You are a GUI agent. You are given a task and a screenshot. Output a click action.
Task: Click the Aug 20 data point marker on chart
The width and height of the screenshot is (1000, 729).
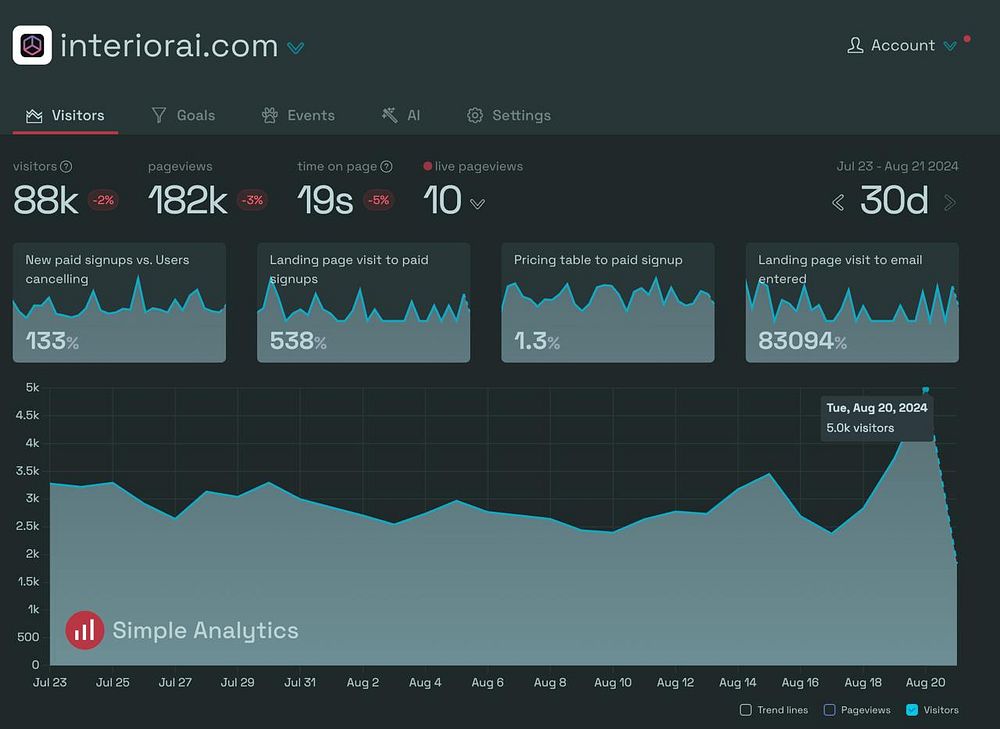(x=925, y=389)
